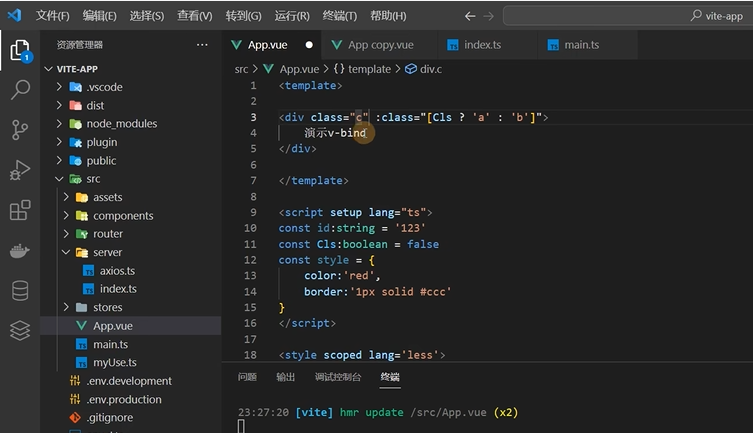Expand the public folder
753x433 pixels.
59,160
